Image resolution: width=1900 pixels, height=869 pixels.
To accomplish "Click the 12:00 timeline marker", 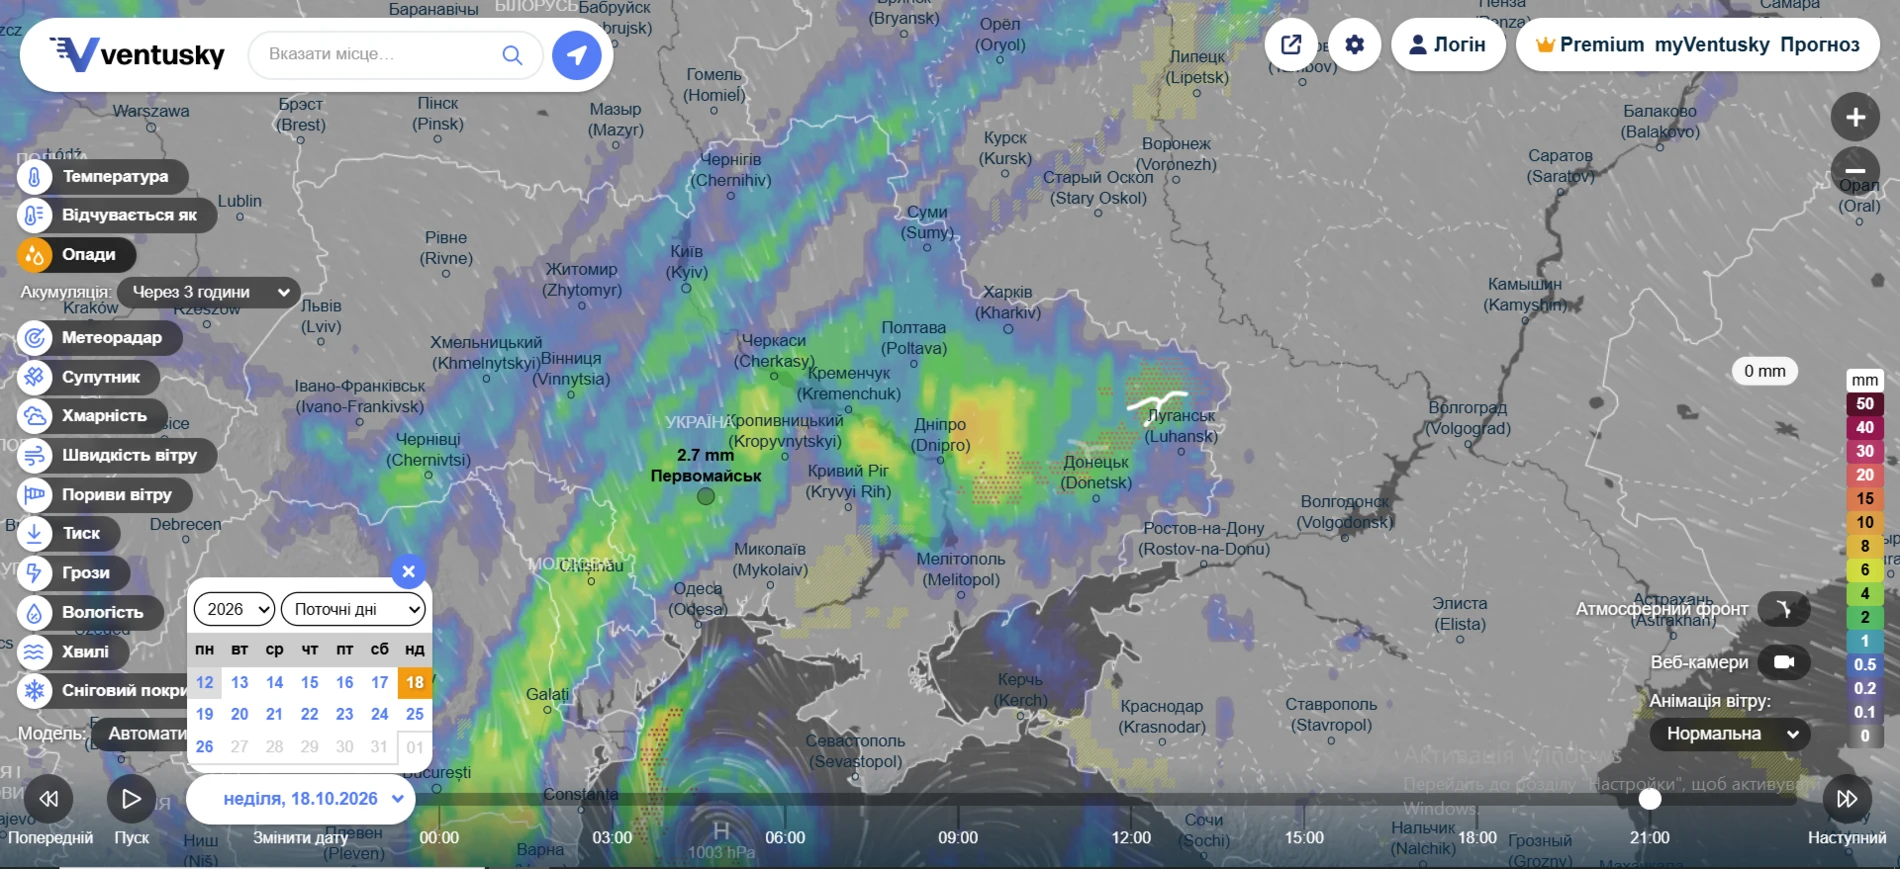I will pos(1131,837).
